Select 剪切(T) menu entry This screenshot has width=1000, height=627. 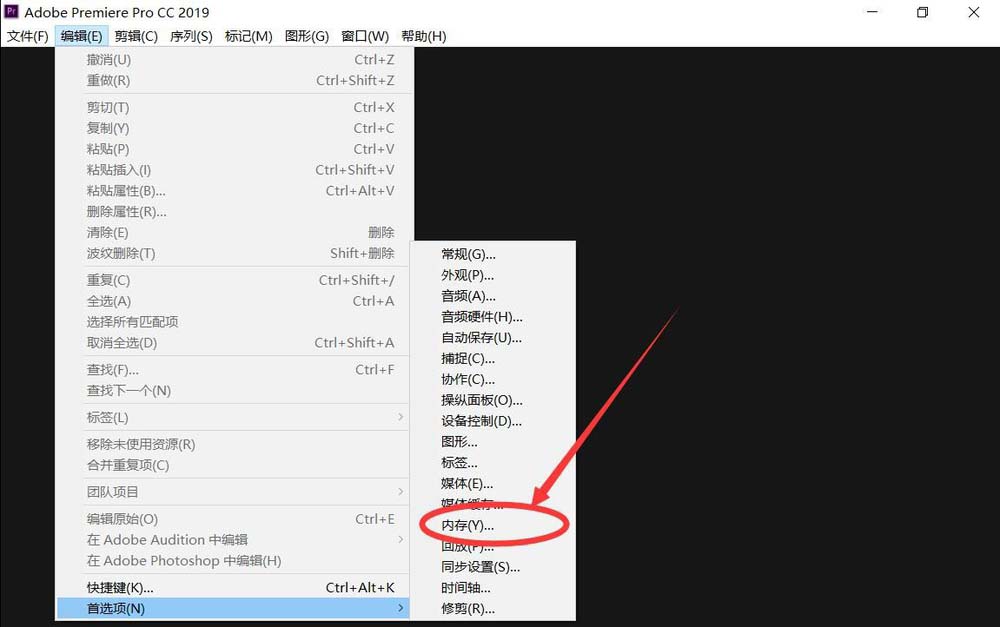[233, 107]
